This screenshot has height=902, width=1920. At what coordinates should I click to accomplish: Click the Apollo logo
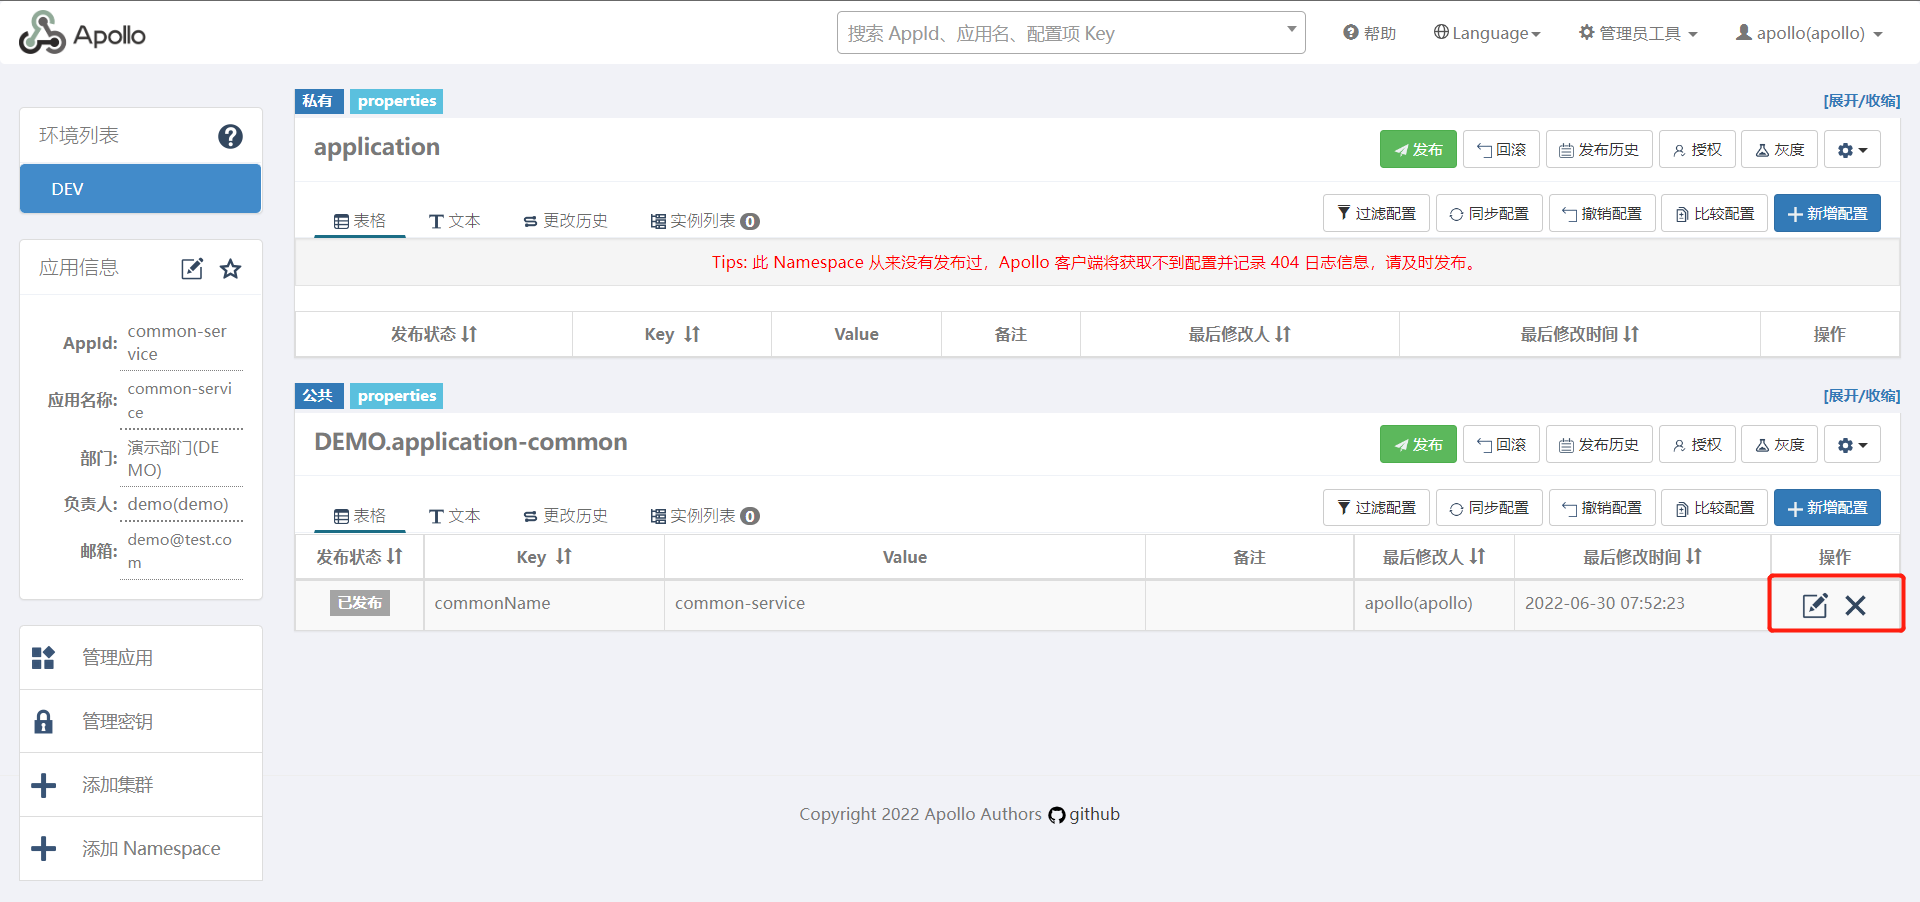tap(82, 34)
